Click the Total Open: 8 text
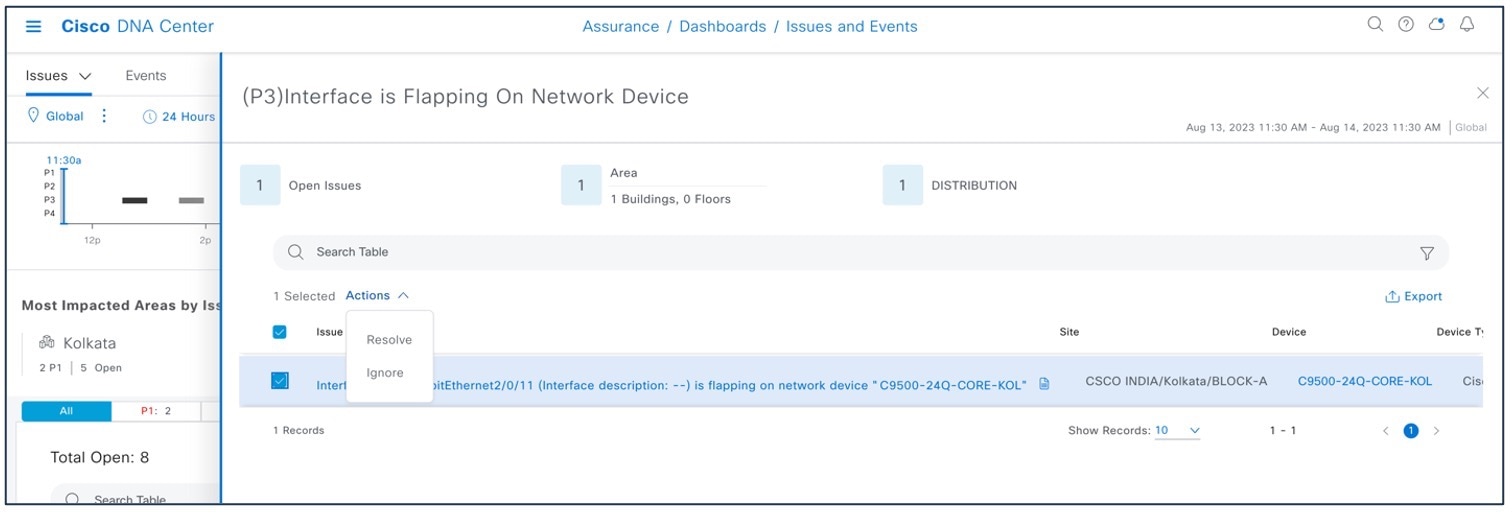 [100, 458]
